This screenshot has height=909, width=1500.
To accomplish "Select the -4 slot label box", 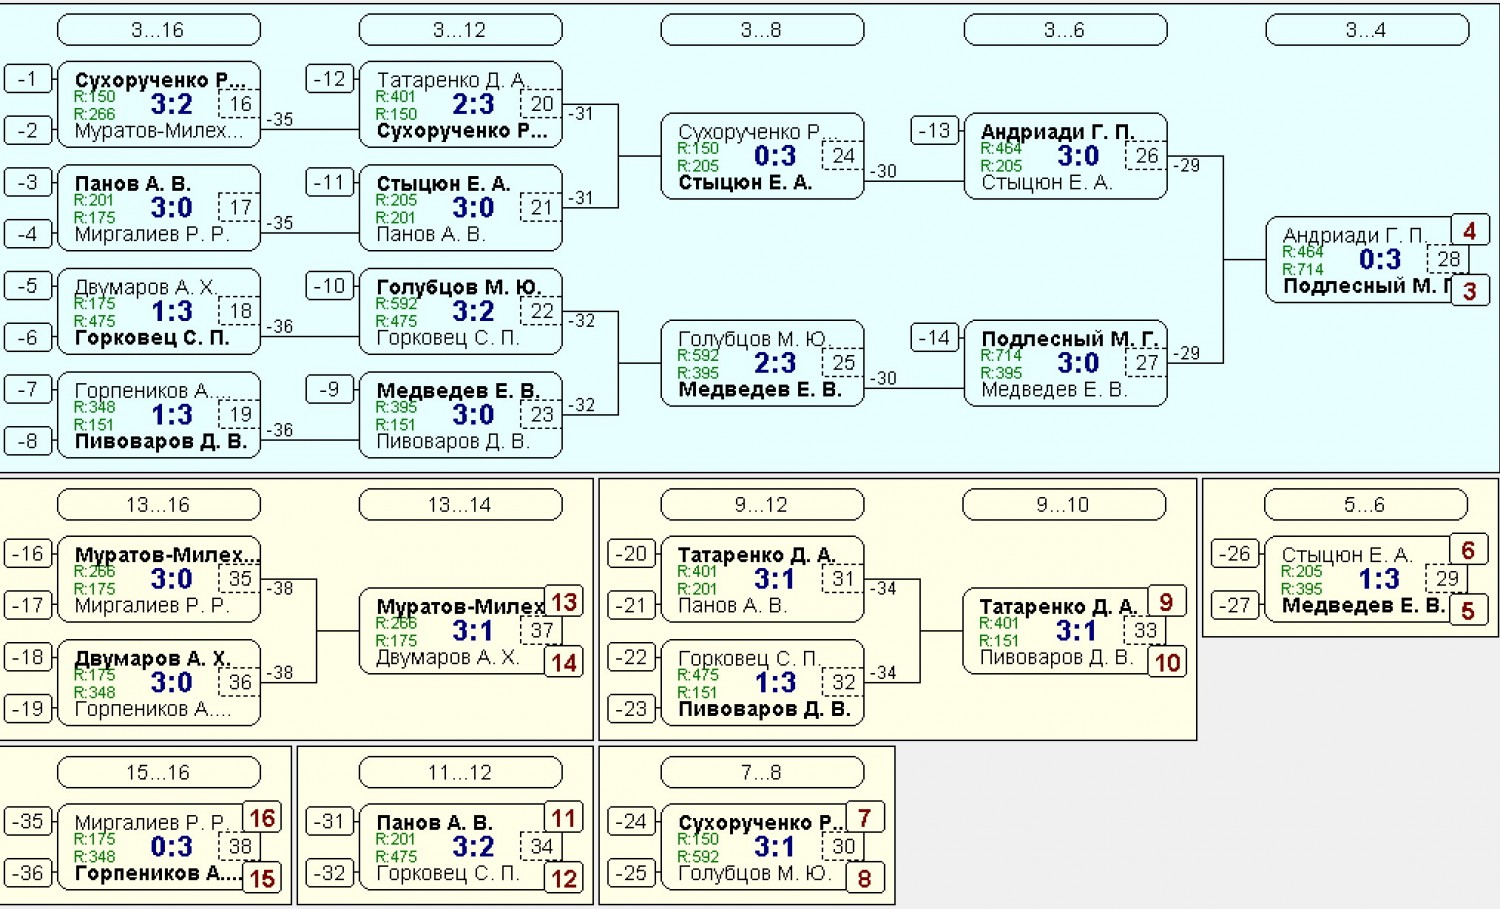I will pos(28,234).
